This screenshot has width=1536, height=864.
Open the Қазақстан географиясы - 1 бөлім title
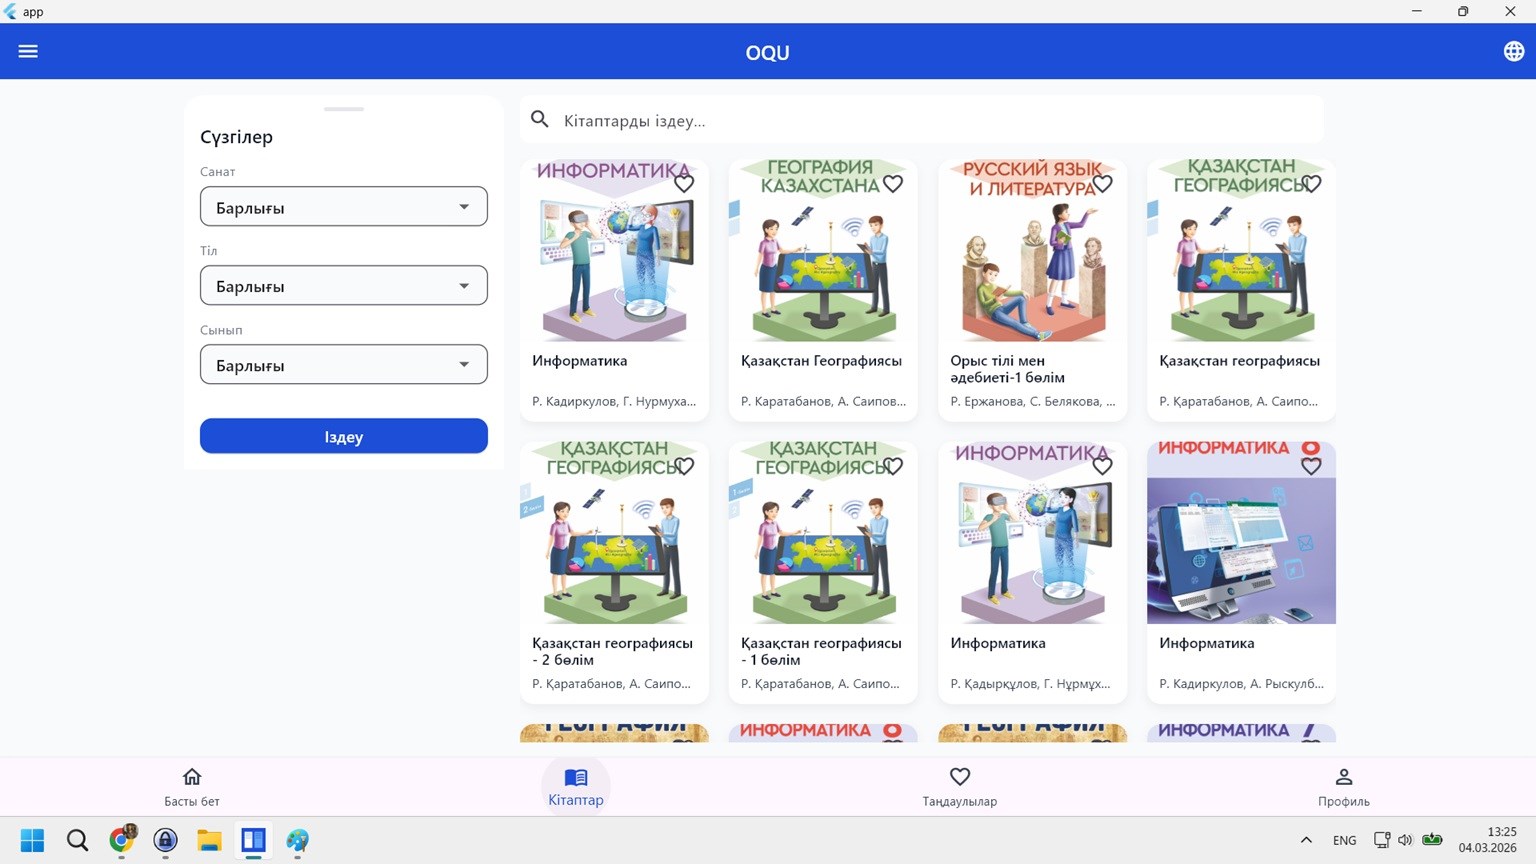pyautogui.click(x=821, y=651)
